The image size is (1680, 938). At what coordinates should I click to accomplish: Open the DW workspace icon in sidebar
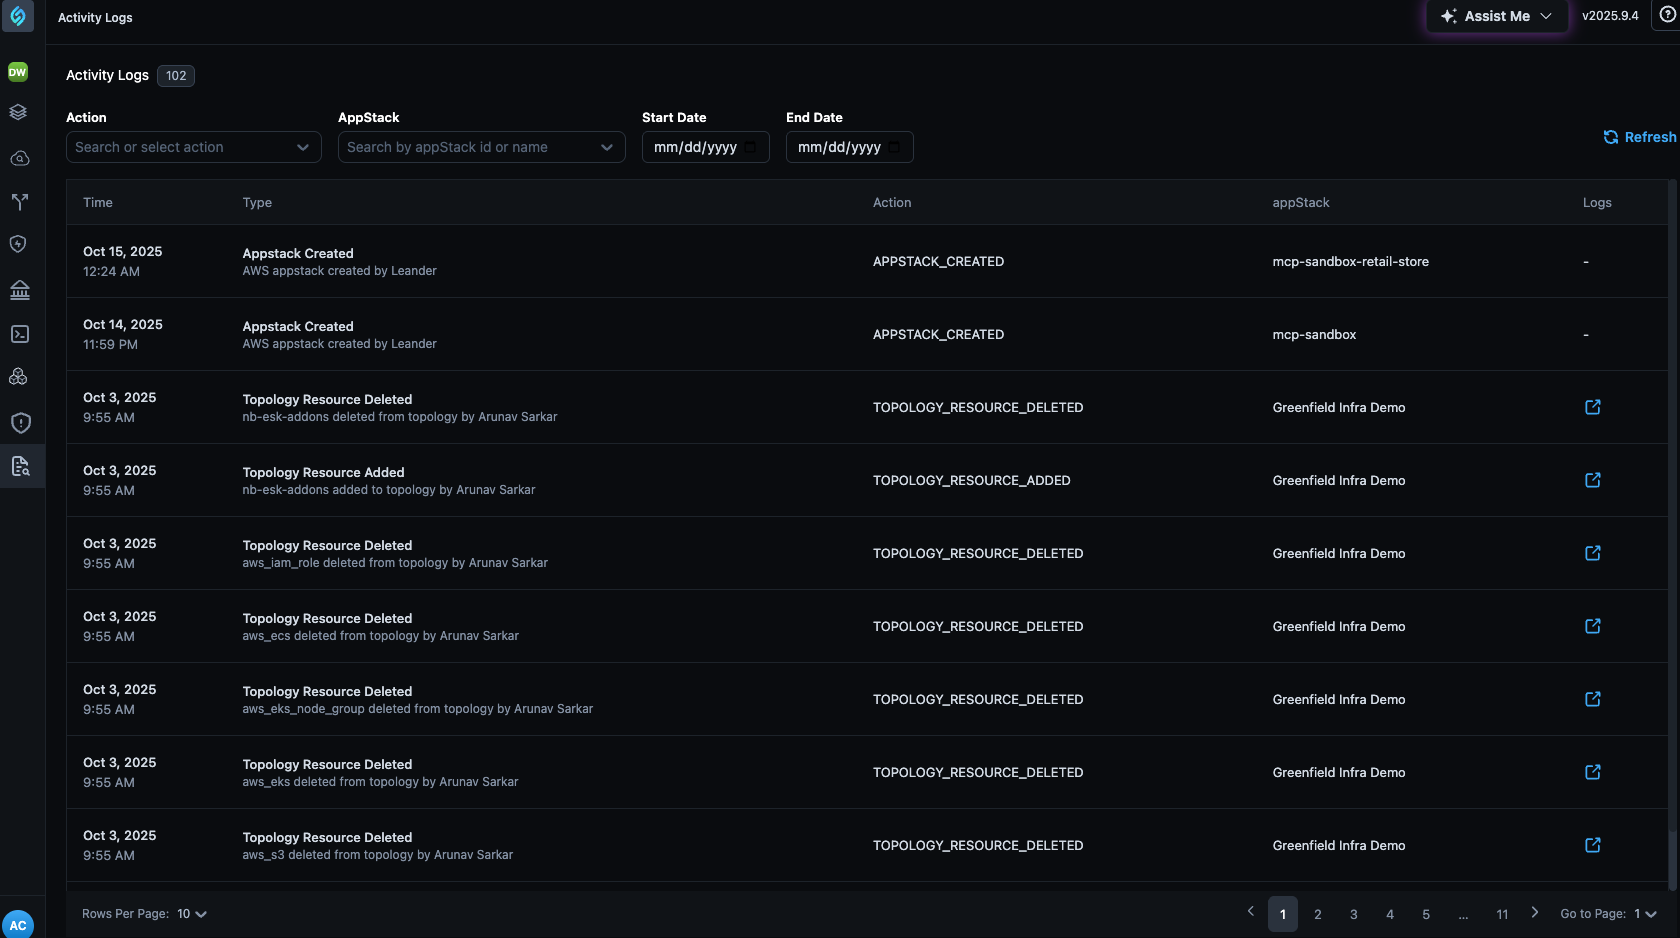[x=18, y=72]
